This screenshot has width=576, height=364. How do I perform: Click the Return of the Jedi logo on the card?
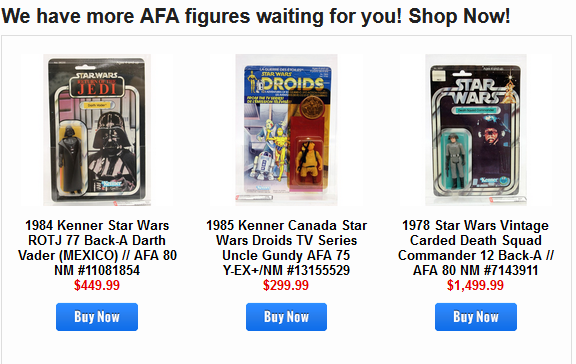97,85
